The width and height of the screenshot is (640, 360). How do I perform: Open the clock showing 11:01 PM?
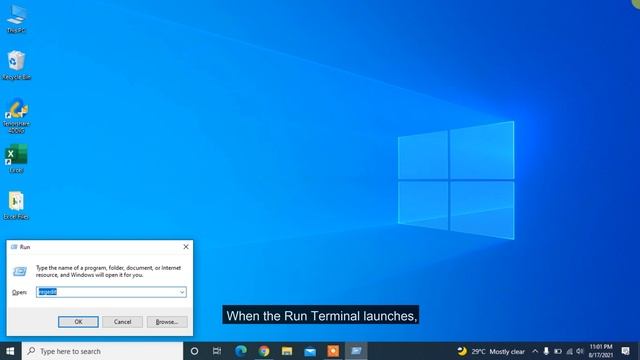600,351
